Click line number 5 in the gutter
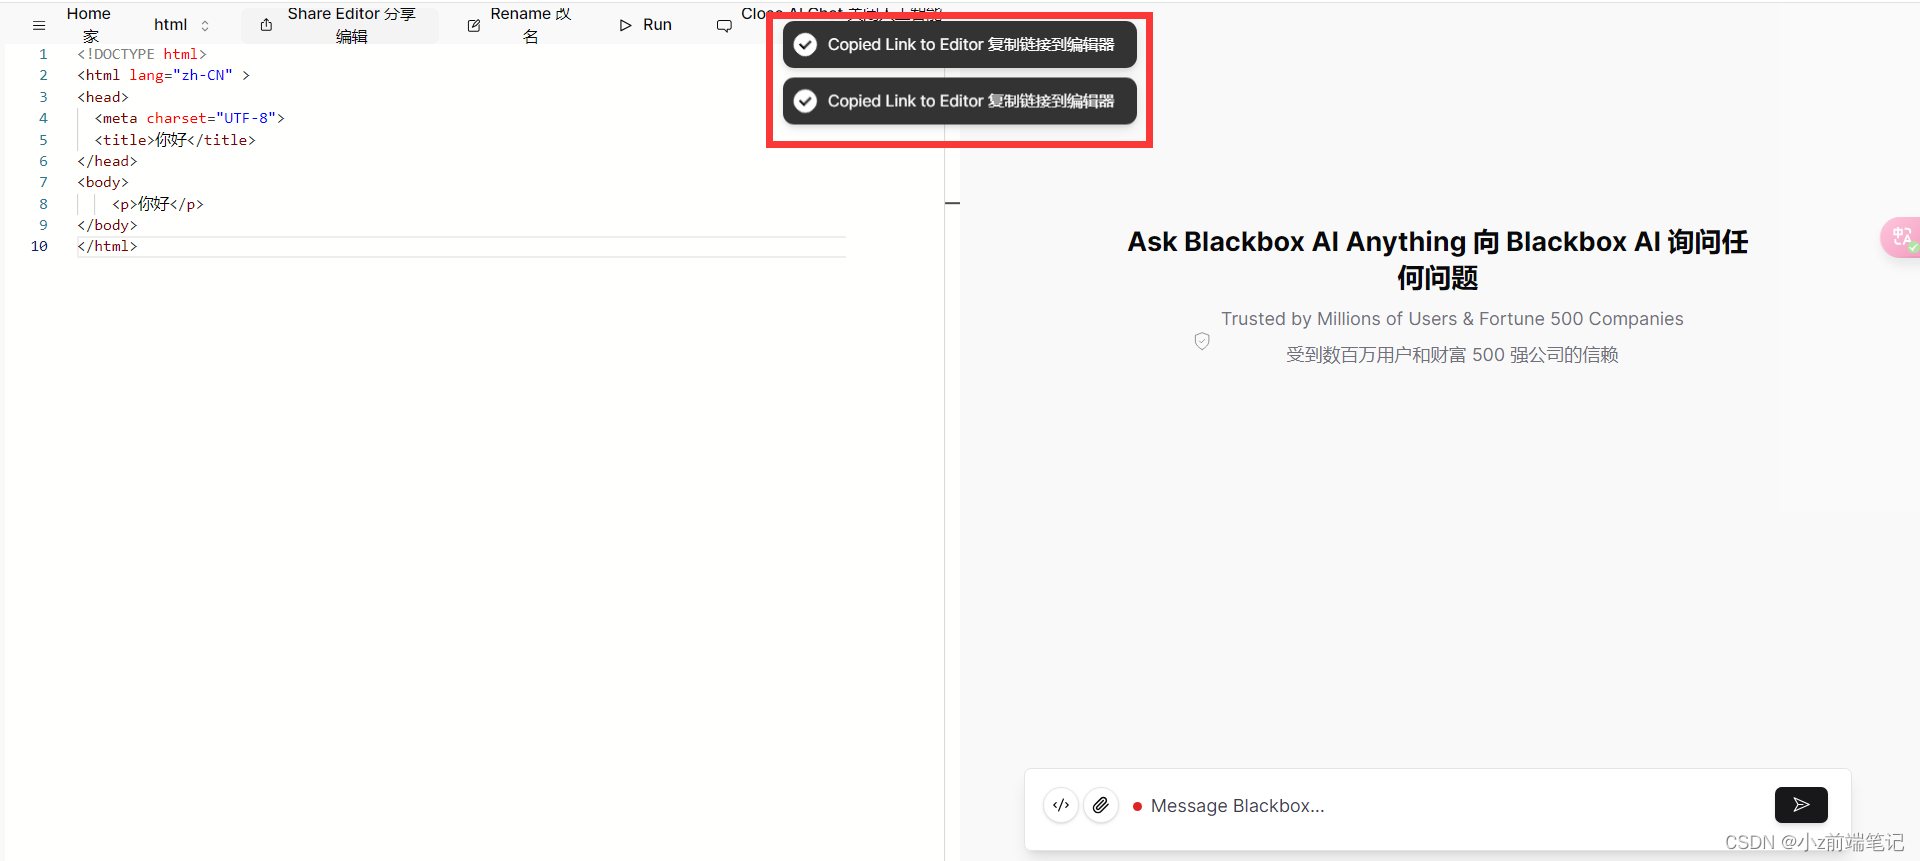Screen dimensions: 1920x861 43,140
